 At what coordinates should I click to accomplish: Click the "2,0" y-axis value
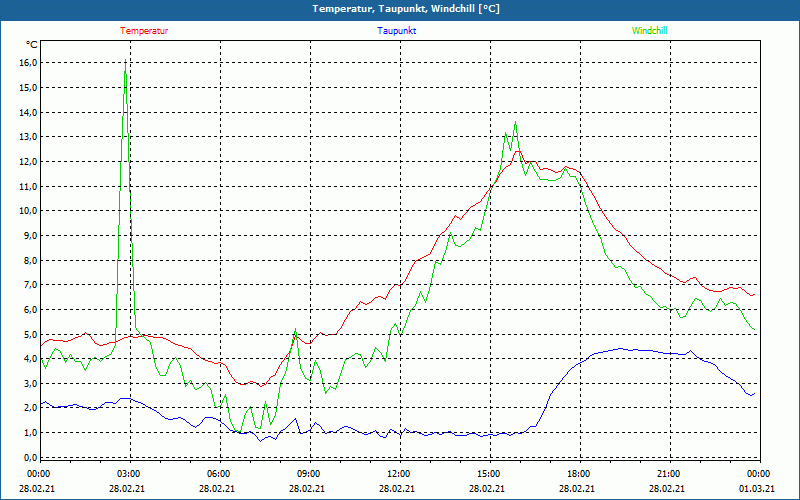coord(31,408)
